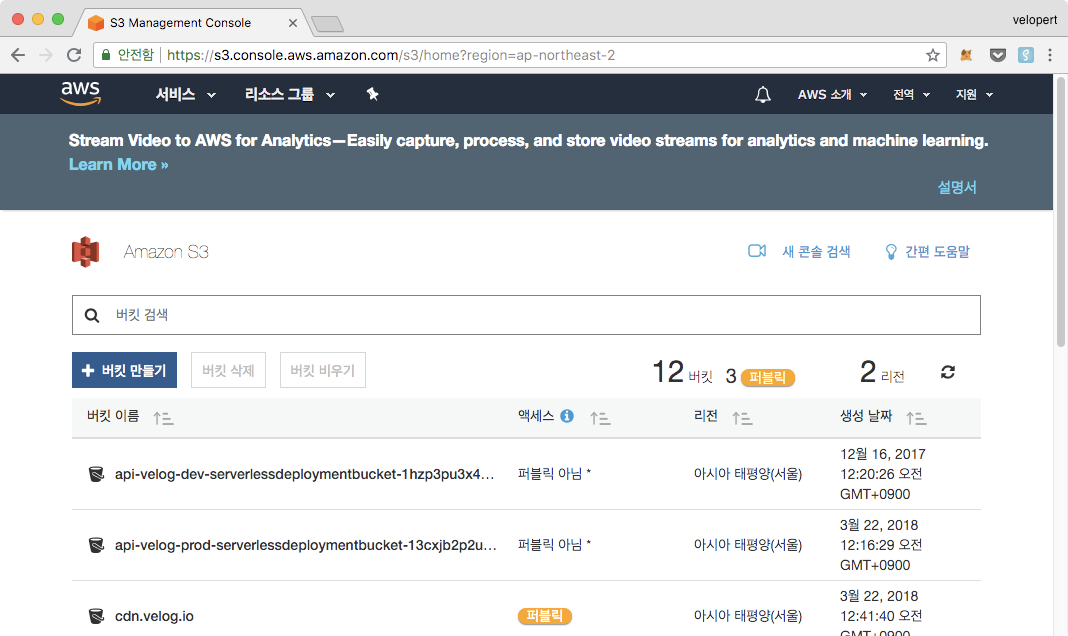Click the MetaMask fox extension icon
The image size is (1068, 636).
[966, 55]
